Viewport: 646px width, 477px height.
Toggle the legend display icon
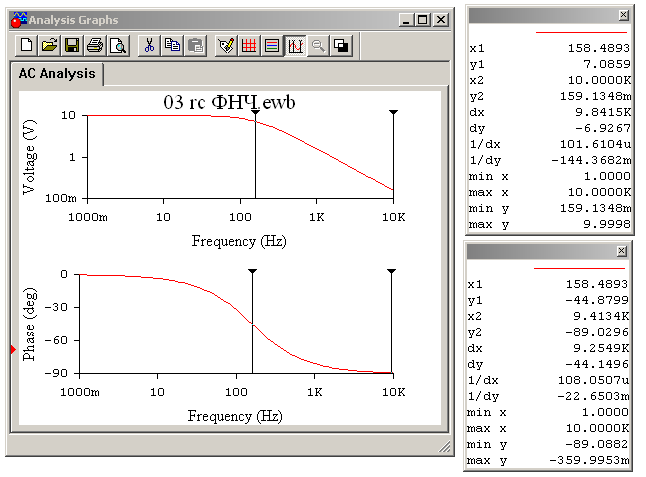[x=272, y=45]
